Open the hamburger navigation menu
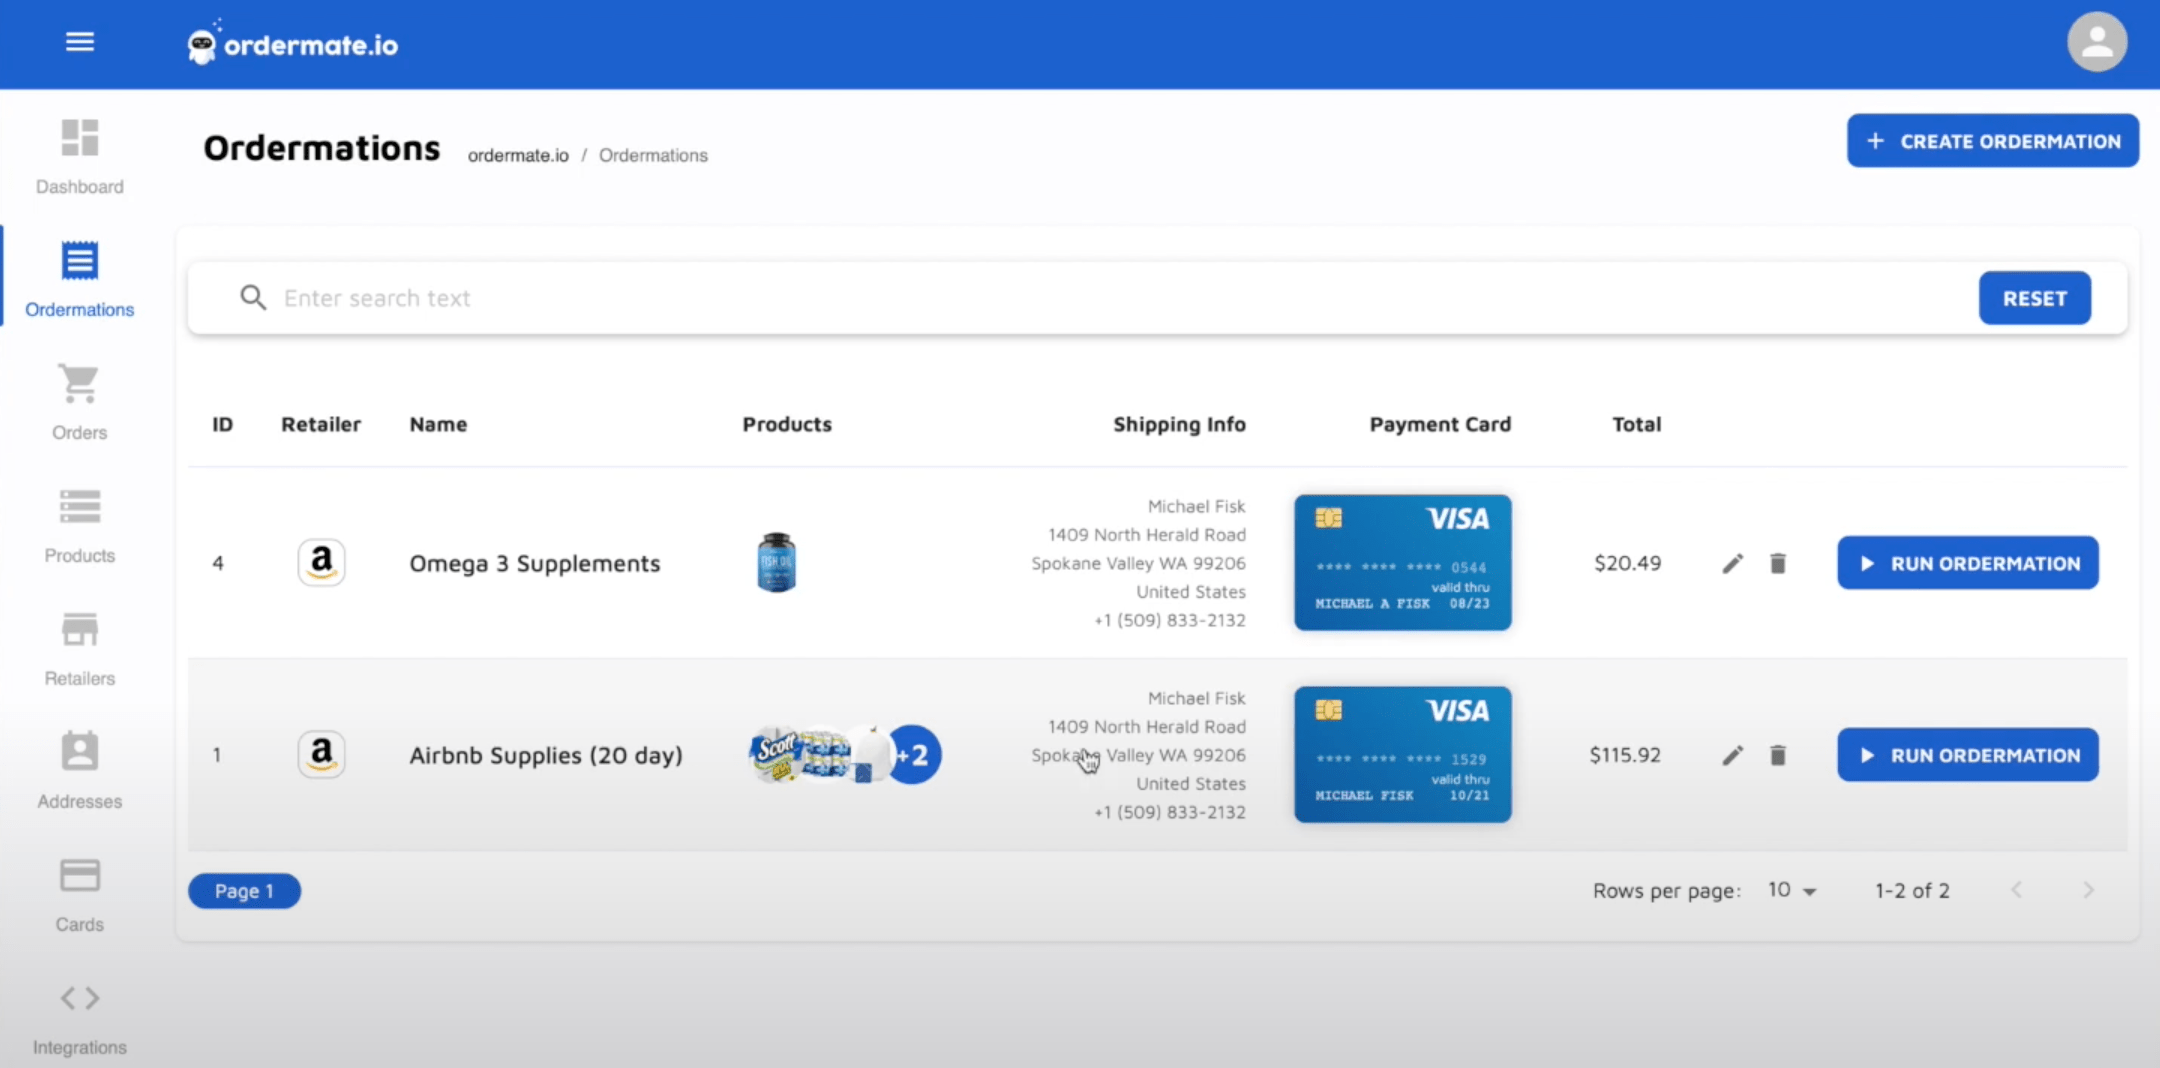Screen dimensions: 2160x1068 [79, 41]
